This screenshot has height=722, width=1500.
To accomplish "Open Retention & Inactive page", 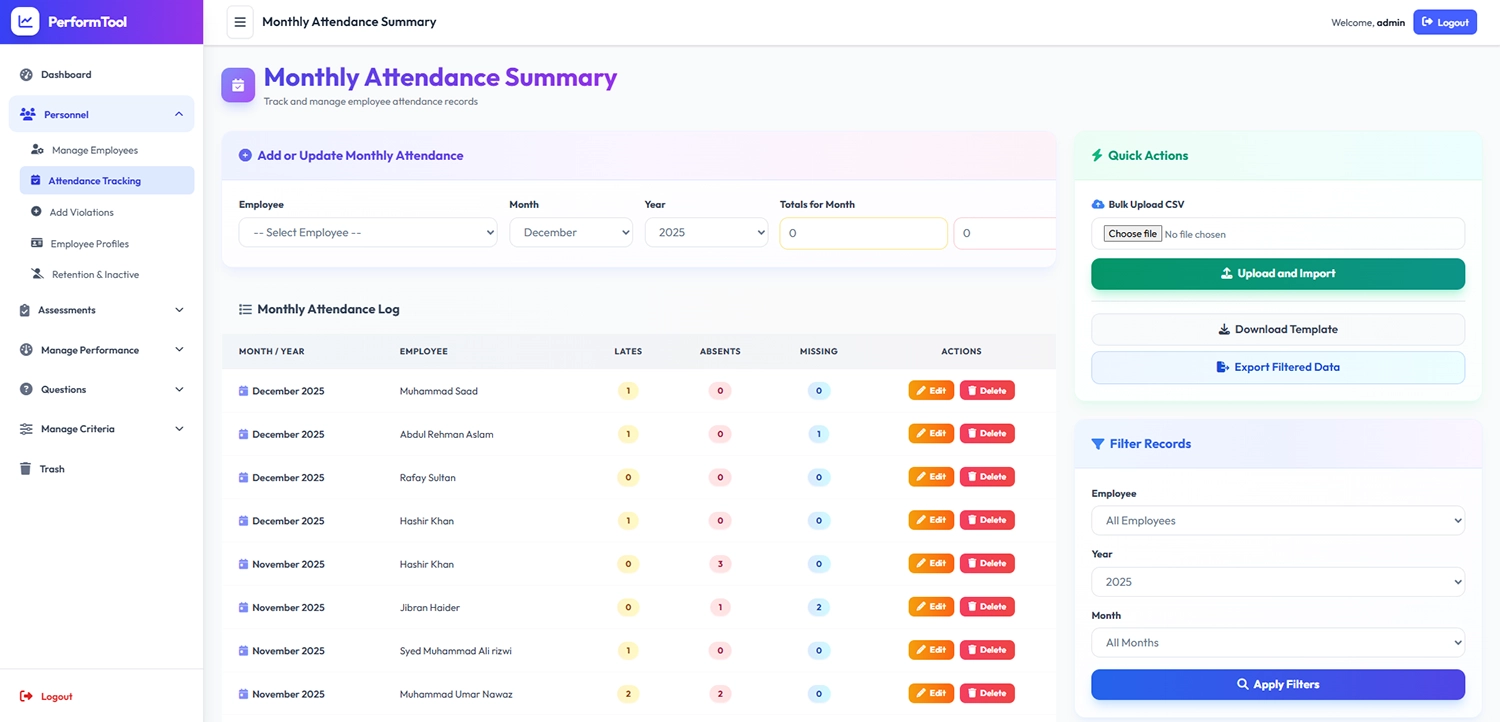I will pos(107,274).
